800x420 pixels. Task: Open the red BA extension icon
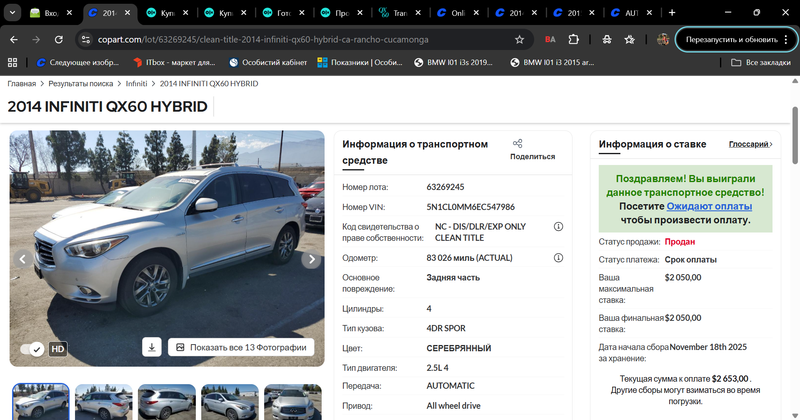point(550,39)
